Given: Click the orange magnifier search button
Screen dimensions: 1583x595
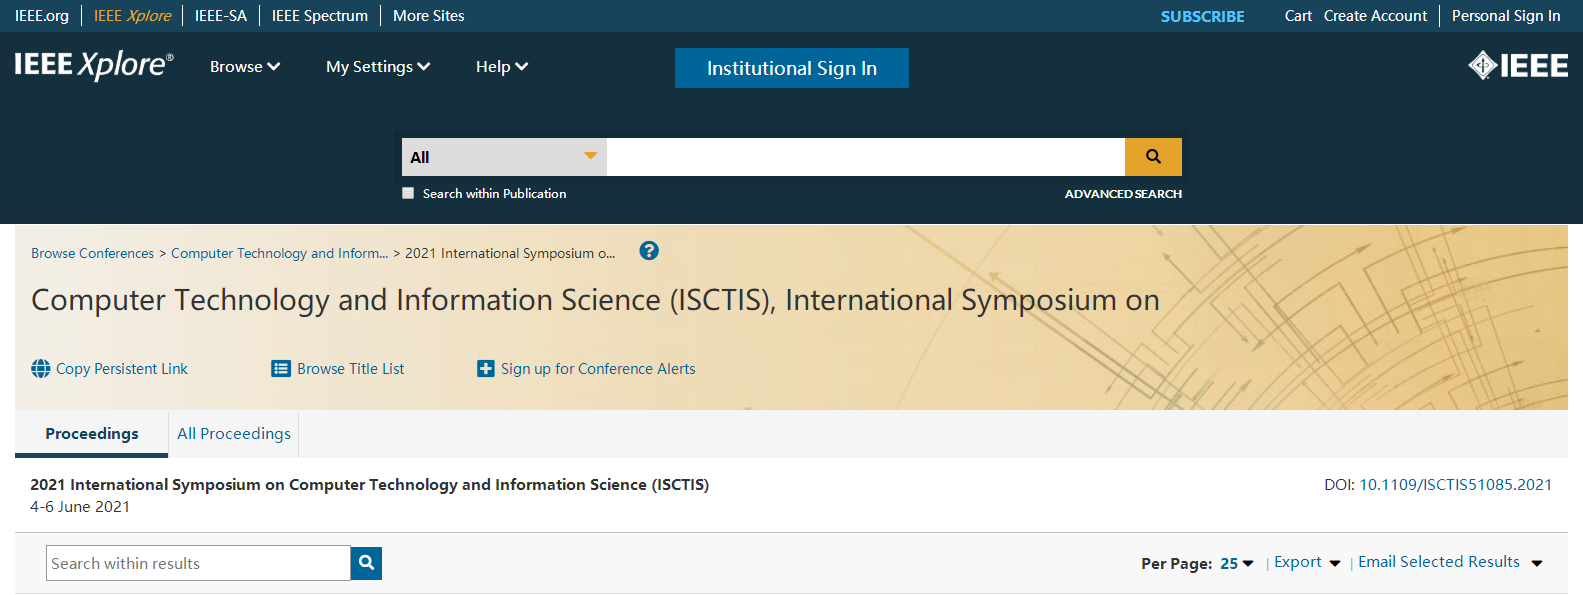Looking at the screenshot, I should pos(1153,157).
